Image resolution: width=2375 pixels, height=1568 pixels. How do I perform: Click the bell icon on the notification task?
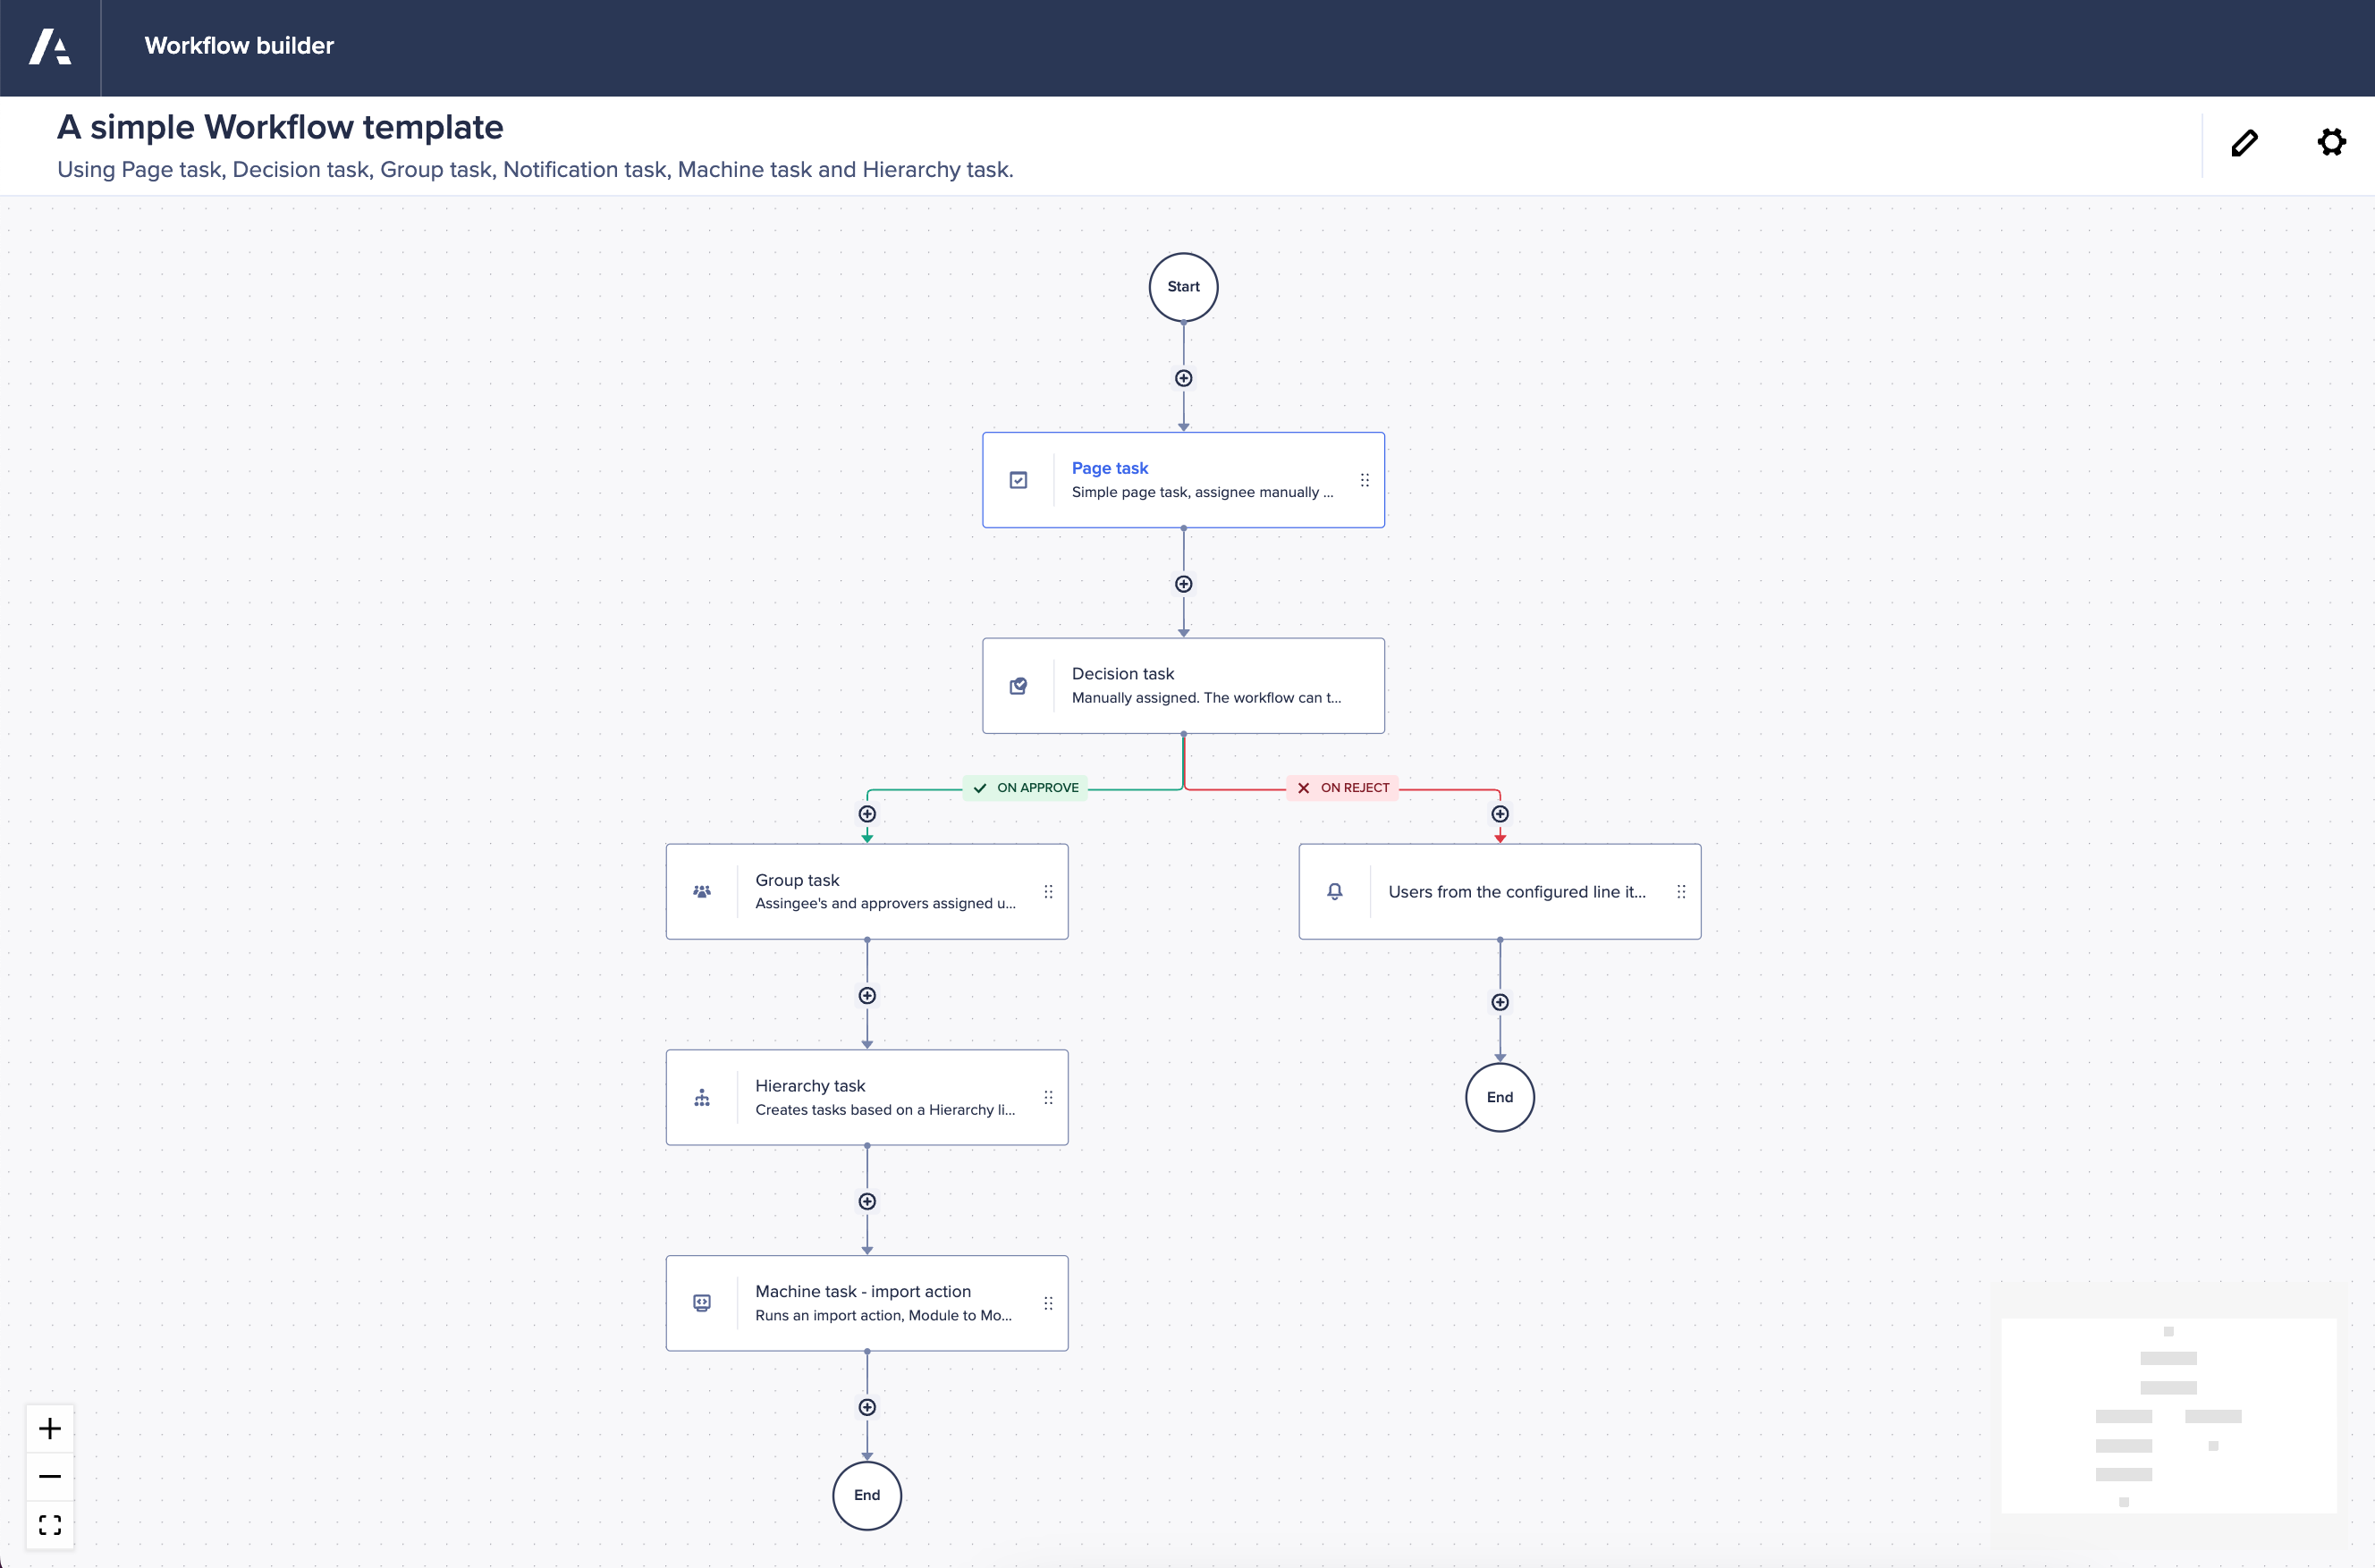1335,891
